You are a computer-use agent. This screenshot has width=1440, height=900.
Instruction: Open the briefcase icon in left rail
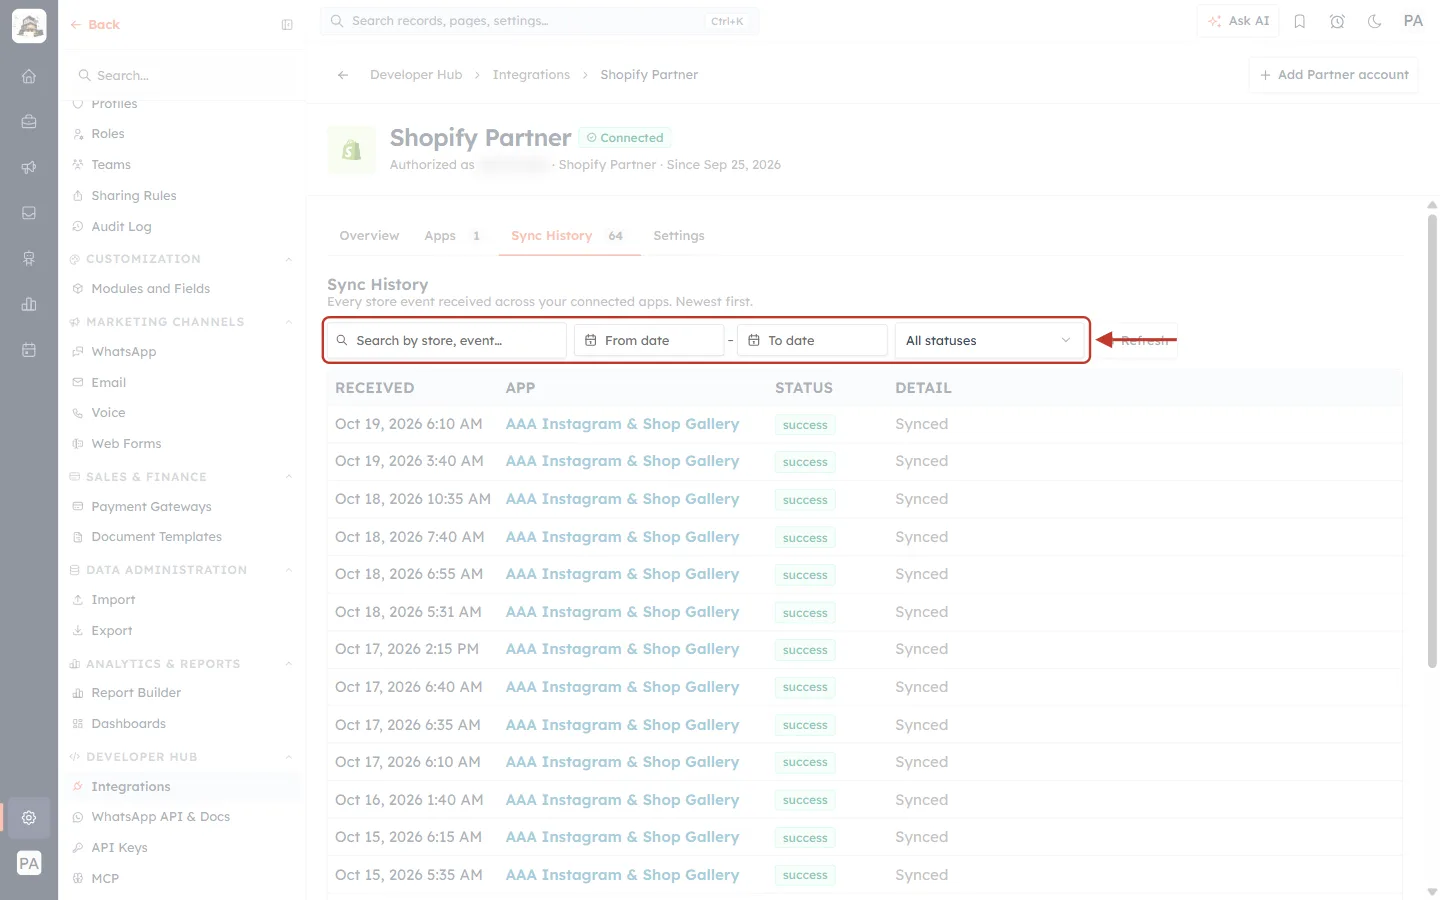tap(29, 122)
